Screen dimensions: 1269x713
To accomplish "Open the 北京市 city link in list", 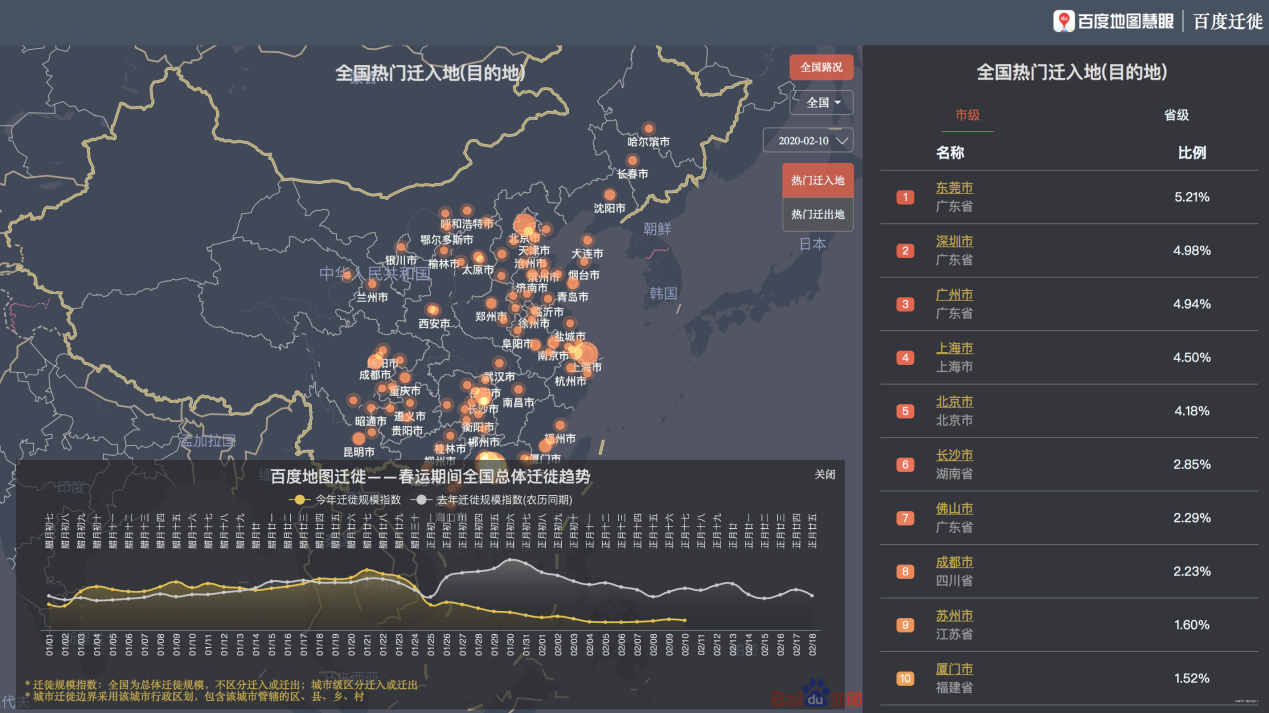I will tap(954, 402).
